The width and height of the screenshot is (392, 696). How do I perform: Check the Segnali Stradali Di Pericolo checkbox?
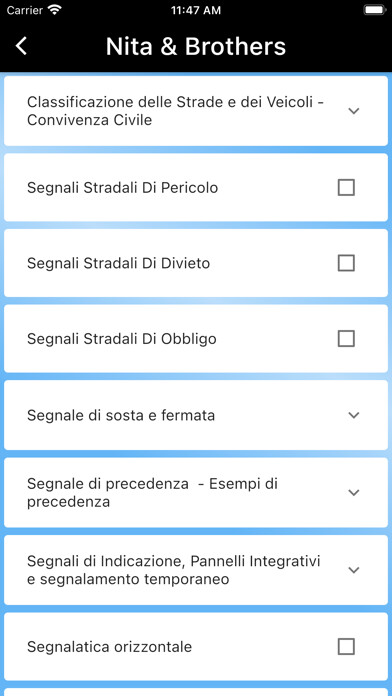[x=346, y=188]
